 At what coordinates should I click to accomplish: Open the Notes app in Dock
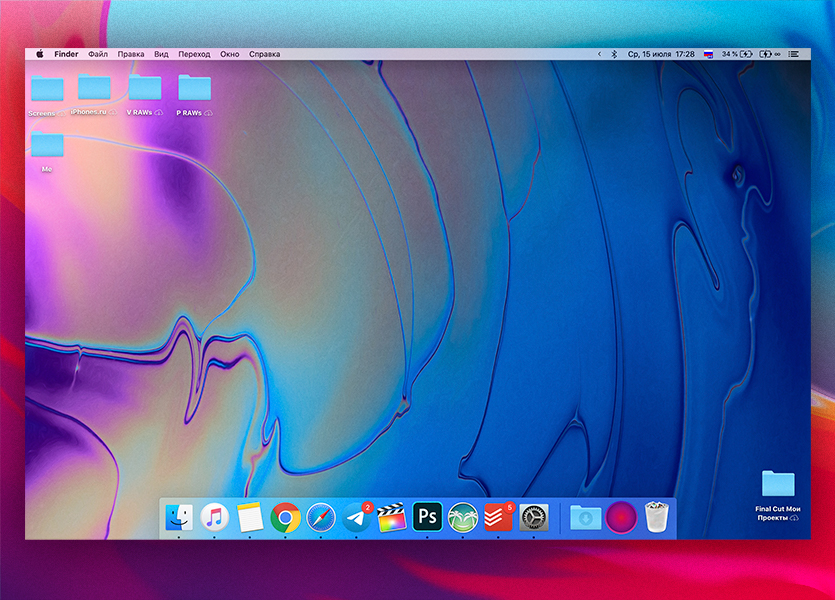(x=250, y=517)
